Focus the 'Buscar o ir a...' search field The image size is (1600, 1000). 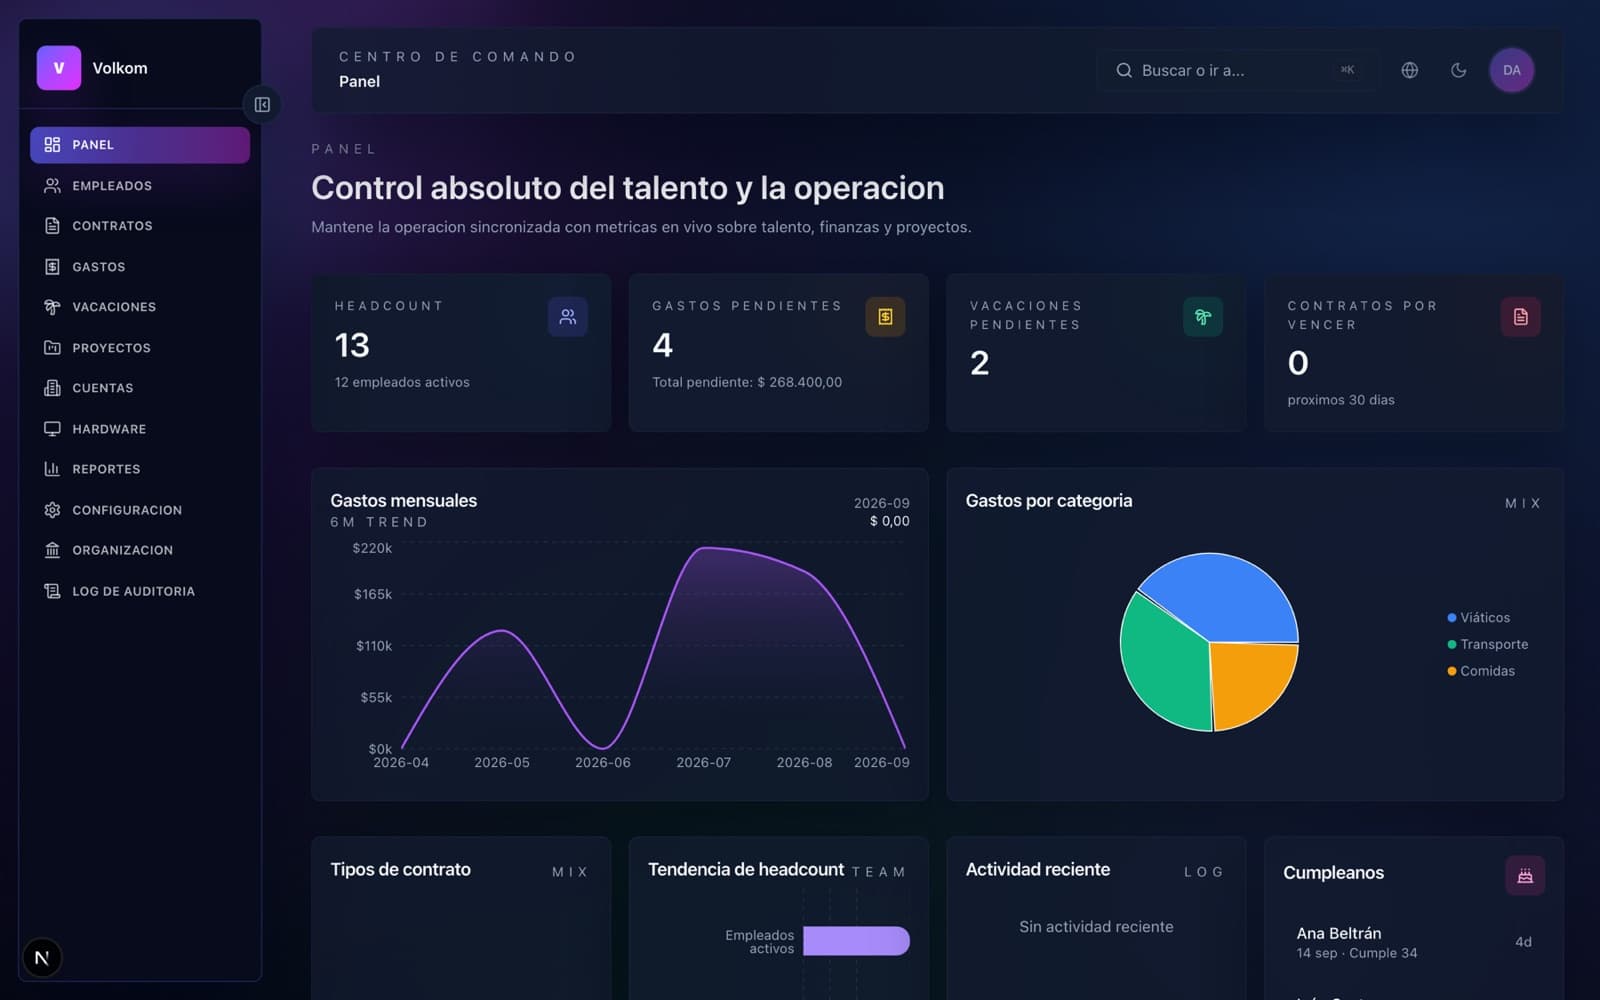[x=1237, y=70]
